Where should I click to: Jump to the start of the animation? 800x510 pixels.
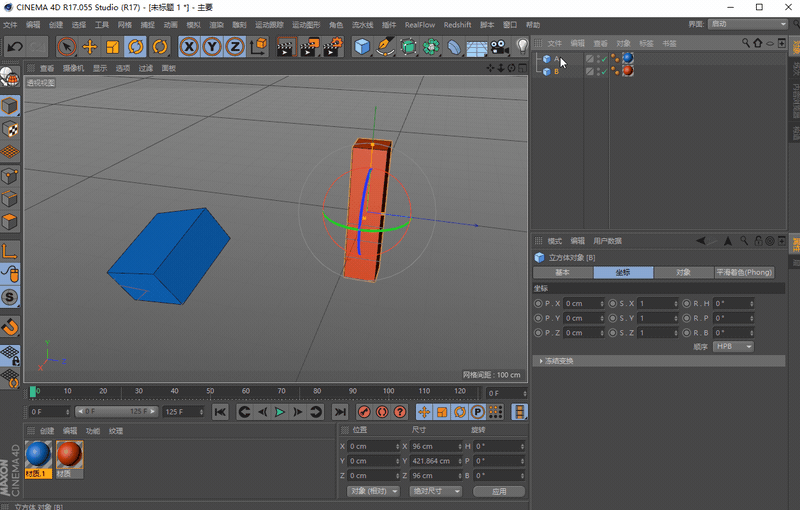tap(220, 412)
